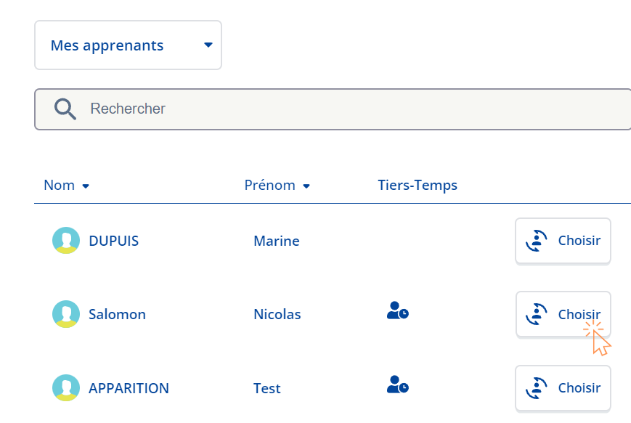Click the name DUPUIS

pyautogui.click(x=113, y=241)
